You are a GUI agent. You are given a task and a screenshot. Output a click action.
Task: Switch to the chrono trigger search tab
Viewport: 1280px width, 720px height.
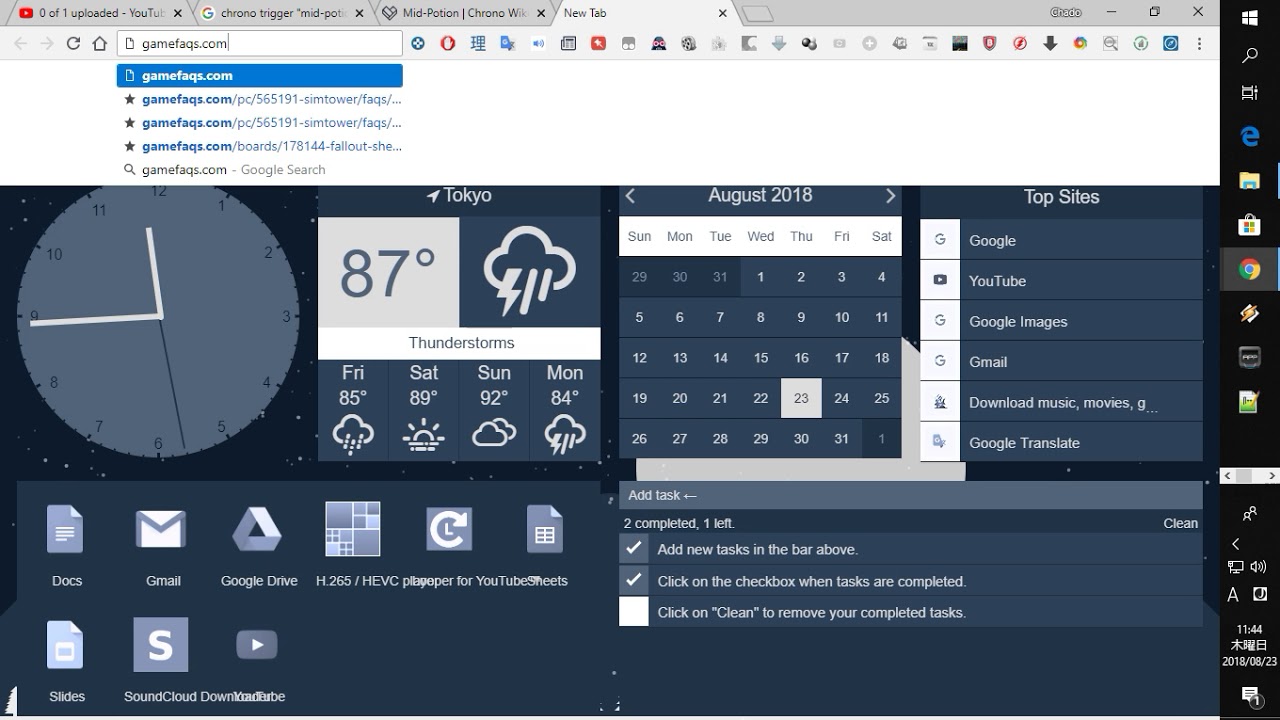click(282, 13)
